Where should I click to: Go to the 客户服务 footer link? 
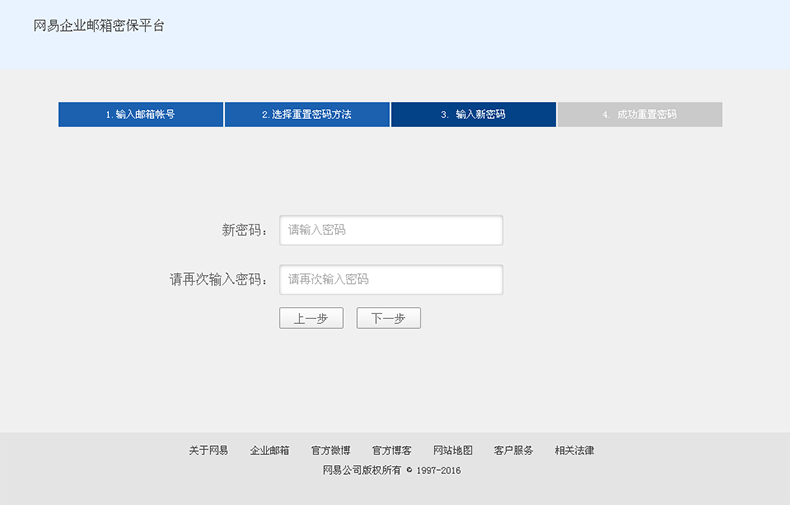click(x=513, y=451)
